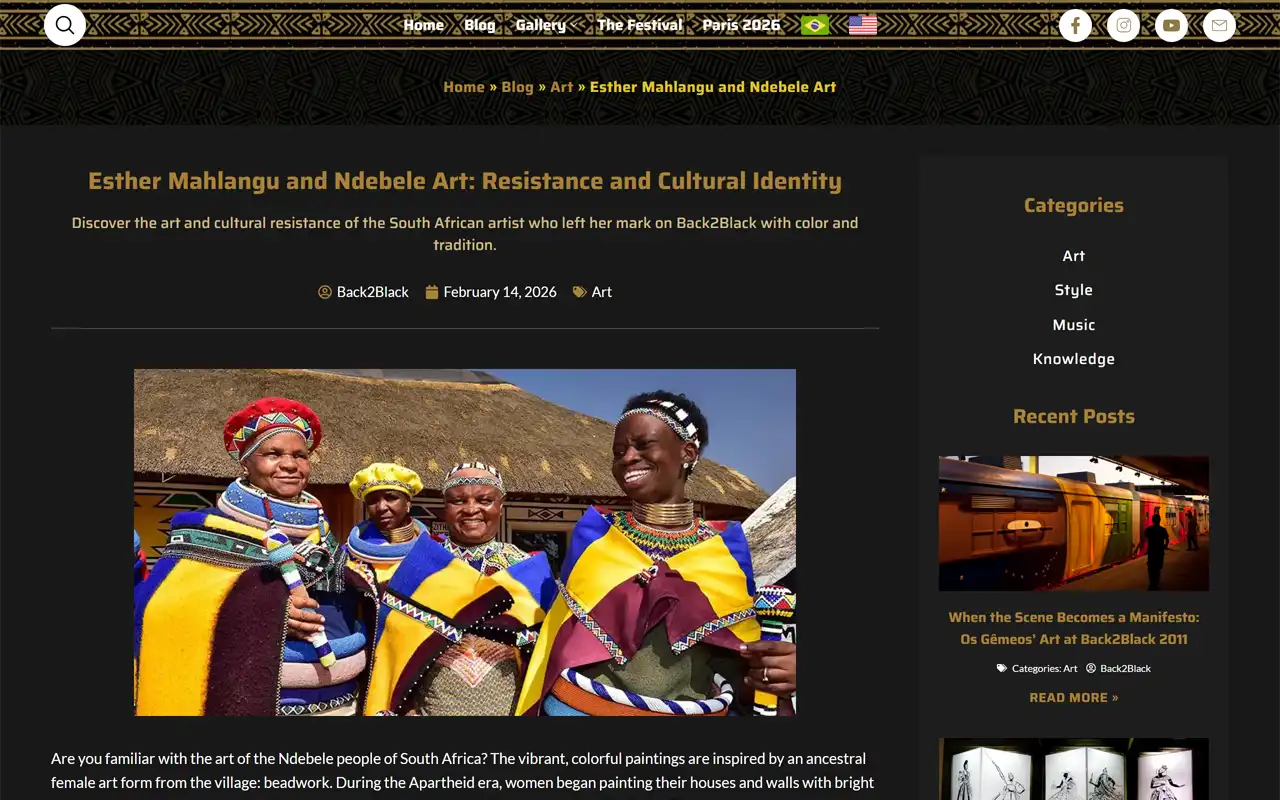
Task: Go to Home in the navigation
Action: click(x=423, y=25)
